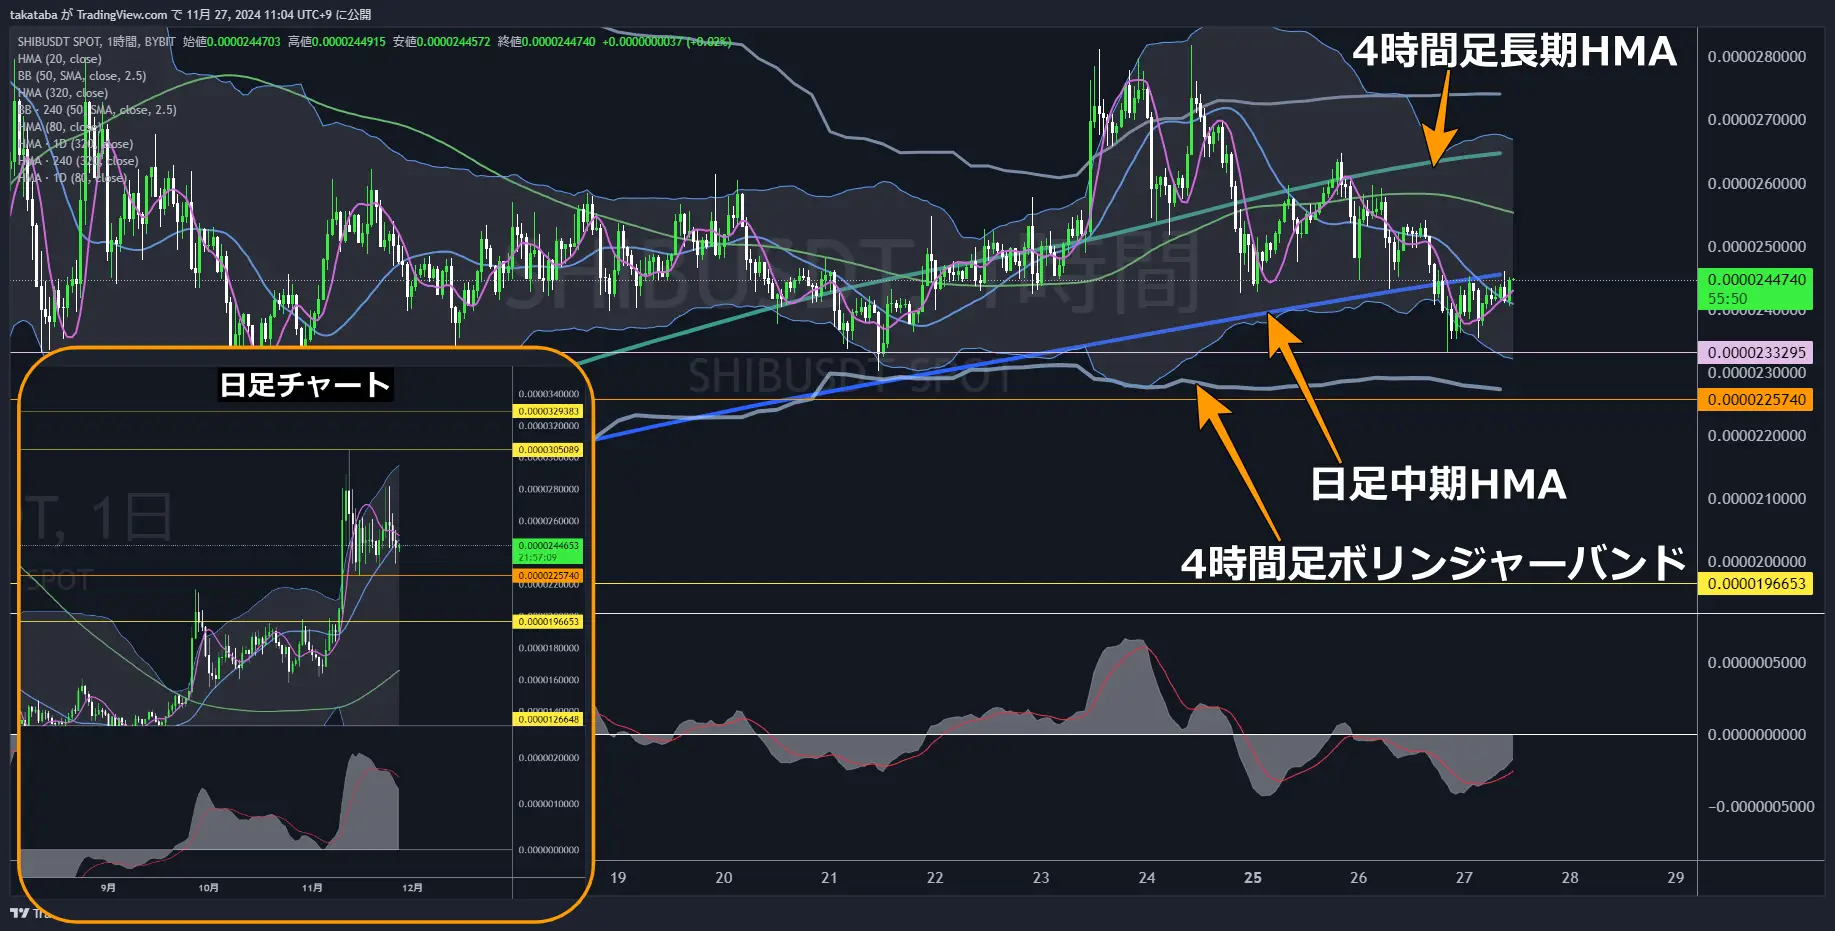Click the SHIBUSDT SPOT, 1時間, BYBIT symbol title
1835x931 pixels.
(x=96, y=42)
